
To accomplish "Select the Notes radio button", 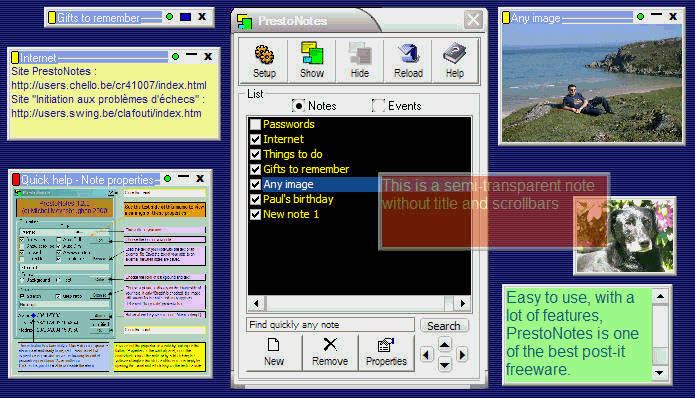I will [x=299, y=106].
